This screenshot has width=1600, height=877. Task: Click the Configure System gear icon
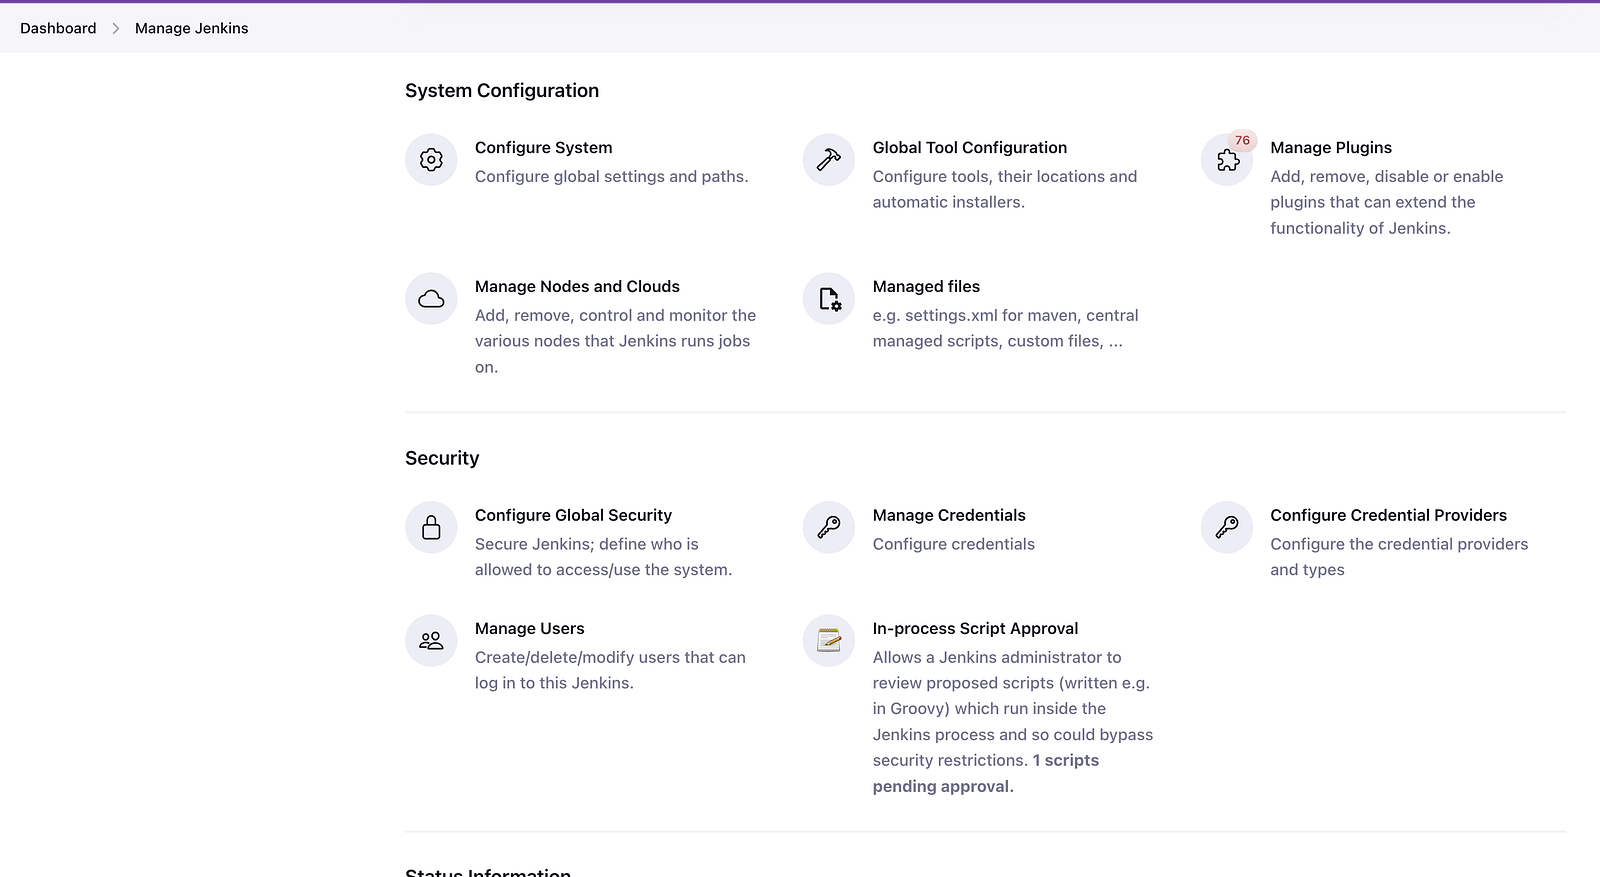coord(431,160)
